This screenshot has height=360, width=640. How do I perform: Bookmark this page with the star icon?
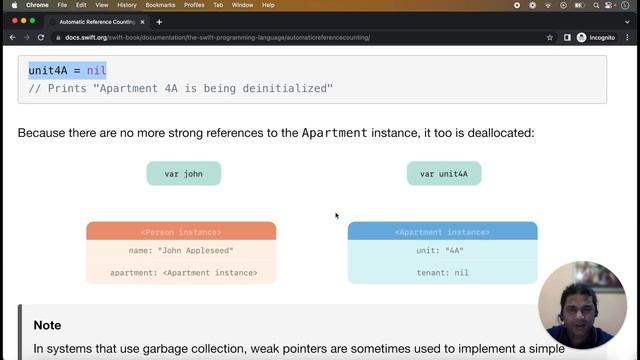550,38
